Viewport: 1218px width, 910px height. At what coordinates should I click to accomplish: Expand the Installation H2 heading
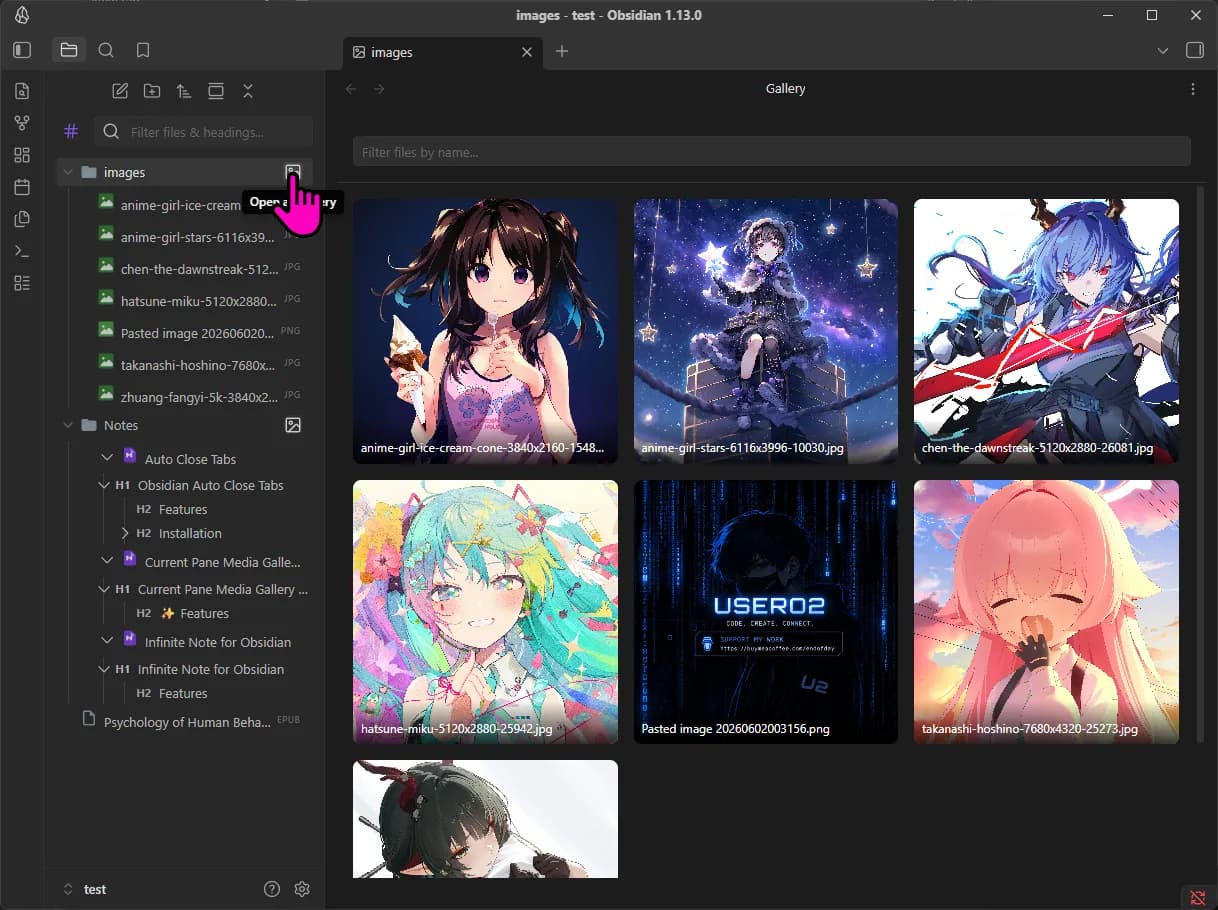pyautogui.click(x=125, y=533)
